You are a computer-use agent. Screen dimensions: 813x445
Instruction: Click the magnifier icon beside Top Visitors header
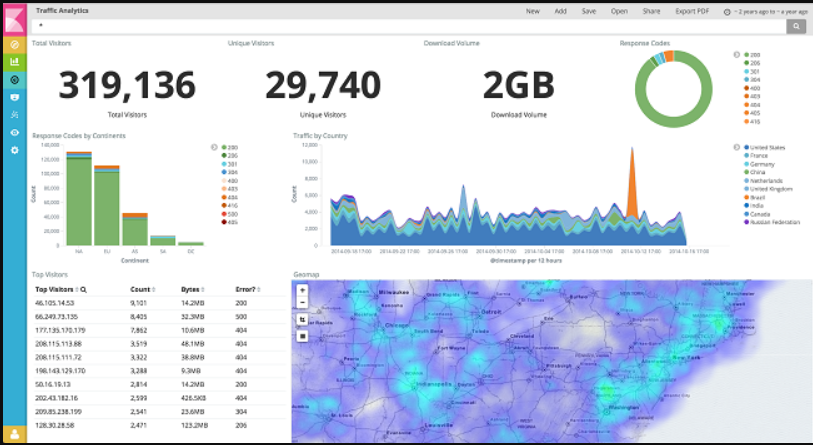coord(83,289)
